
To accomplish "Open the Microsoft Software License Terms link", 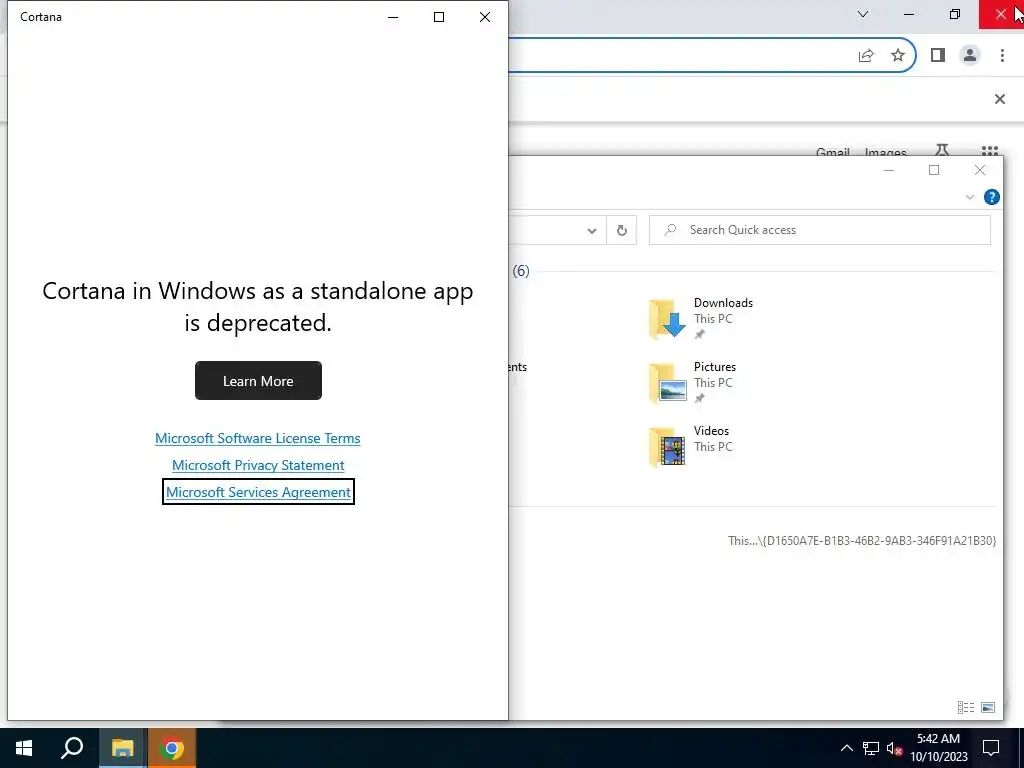I will [257, 438].
